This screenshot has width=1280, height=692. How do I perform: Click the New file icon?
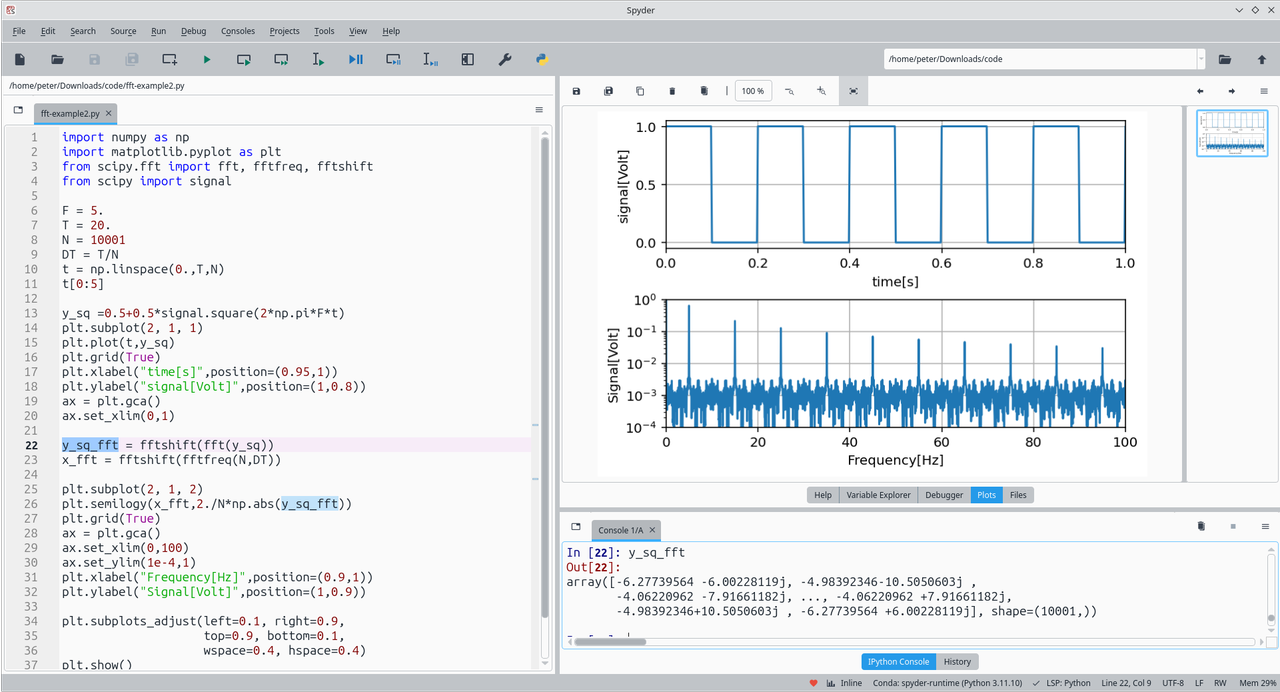click(x=20, y=60)
